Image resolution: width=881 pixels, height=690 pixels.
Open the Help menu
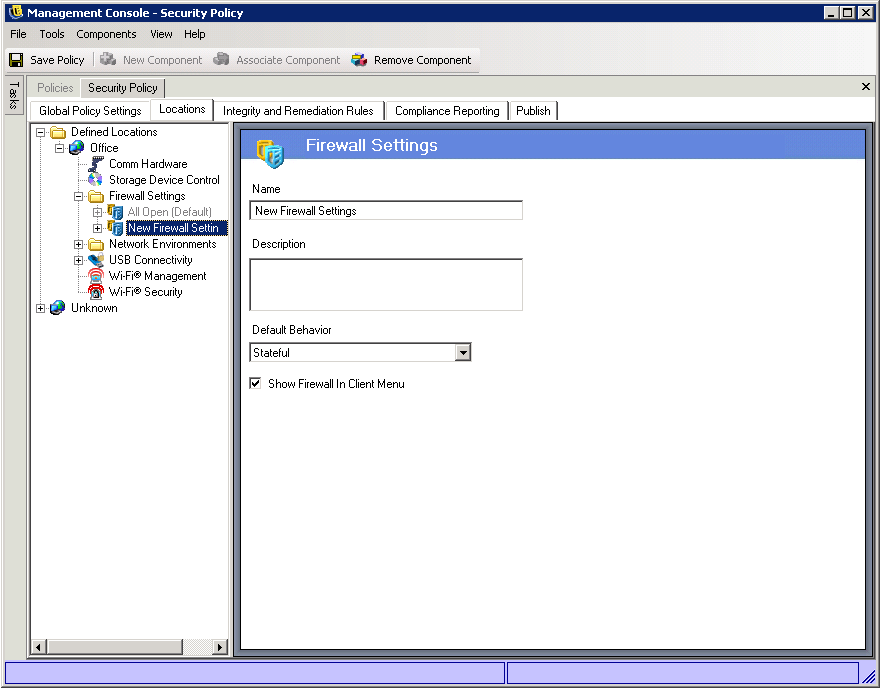pos(194,34)
